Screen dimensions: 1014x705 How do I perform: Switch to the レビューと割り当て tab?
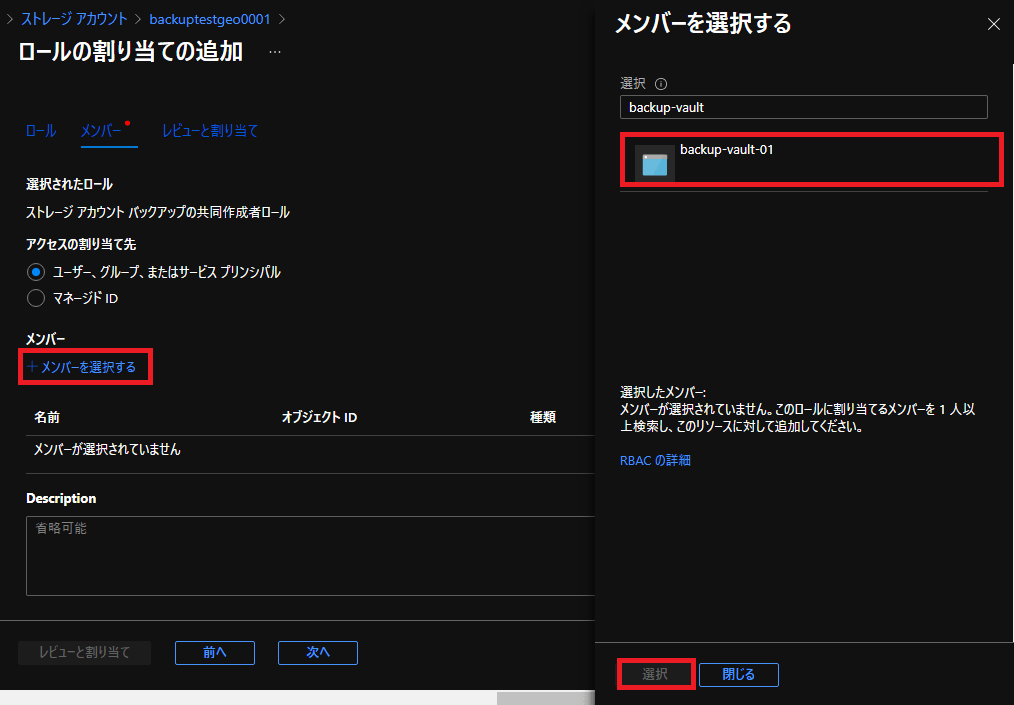pyautogui.click(x=210, y=131)
